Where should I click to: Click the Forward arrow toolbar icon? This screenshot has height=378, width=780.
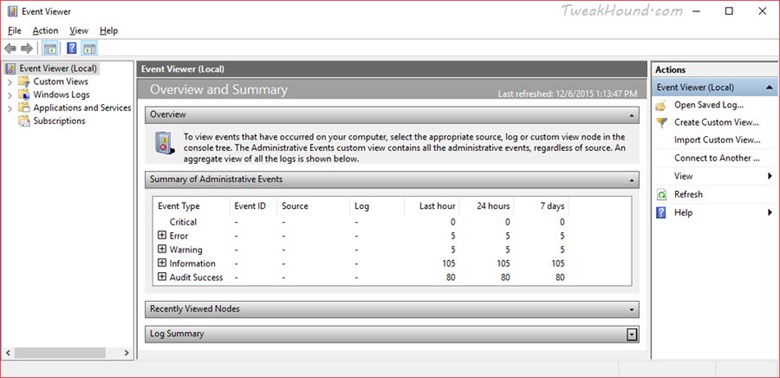pos(26,48)
